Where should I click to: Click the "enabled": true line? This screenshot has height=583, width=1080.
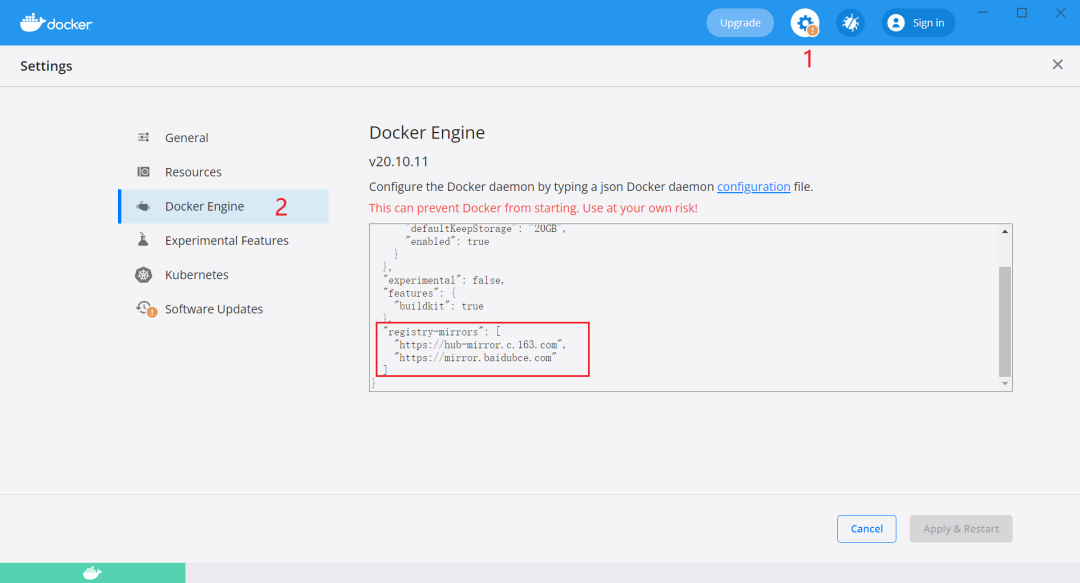447,242
